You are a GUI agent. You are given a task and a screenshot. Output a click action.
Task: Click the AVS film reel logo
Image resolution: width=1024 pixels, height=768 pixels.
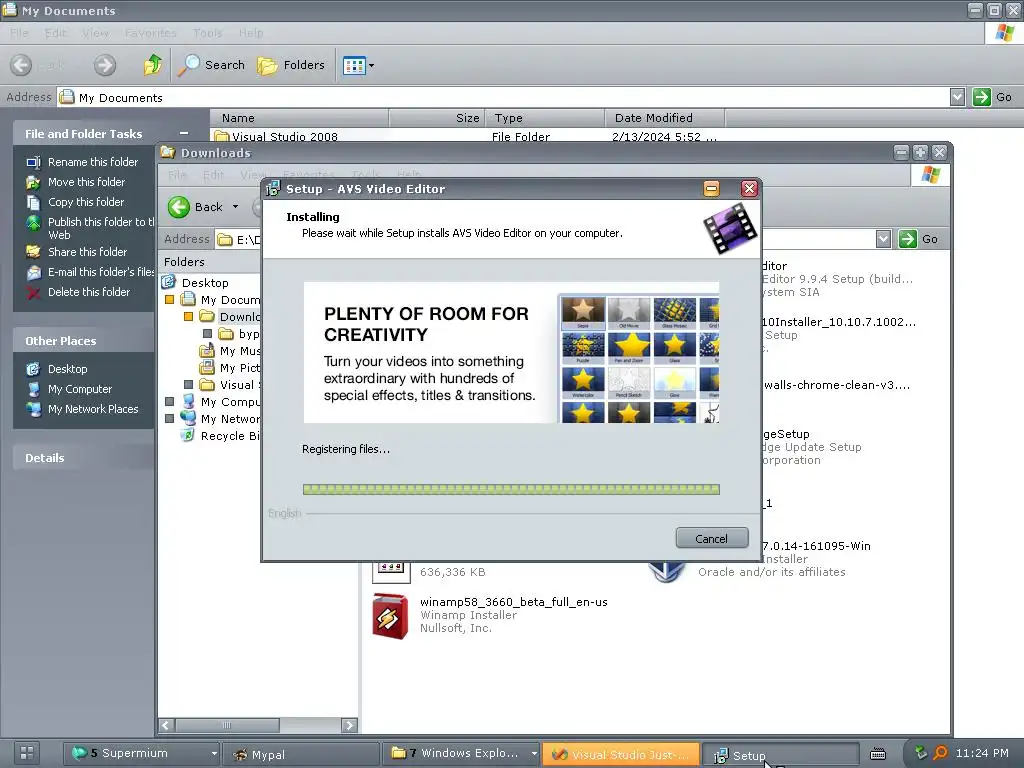[730, 228]
